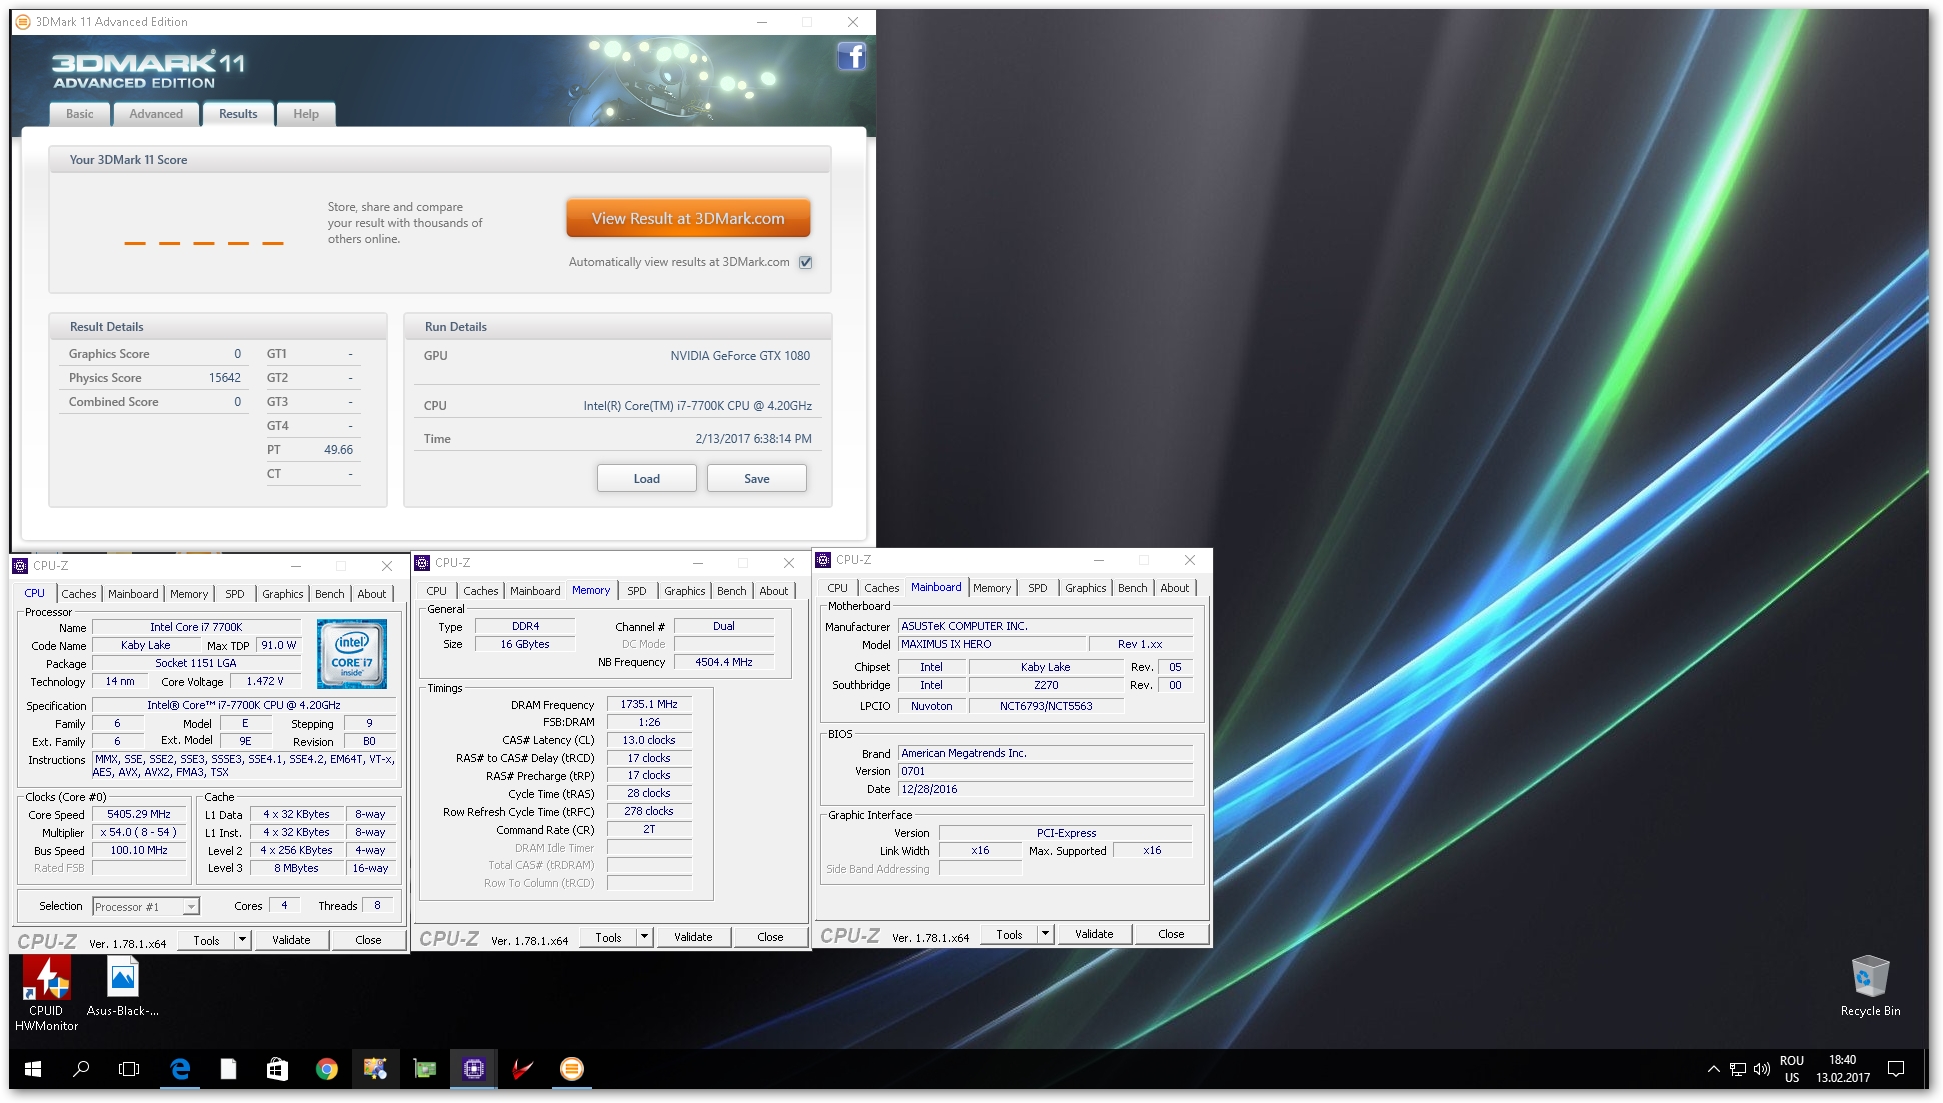Click the Physics Score value 15642
This screenshot has height=1103, width=1943.
pos(224,378)
